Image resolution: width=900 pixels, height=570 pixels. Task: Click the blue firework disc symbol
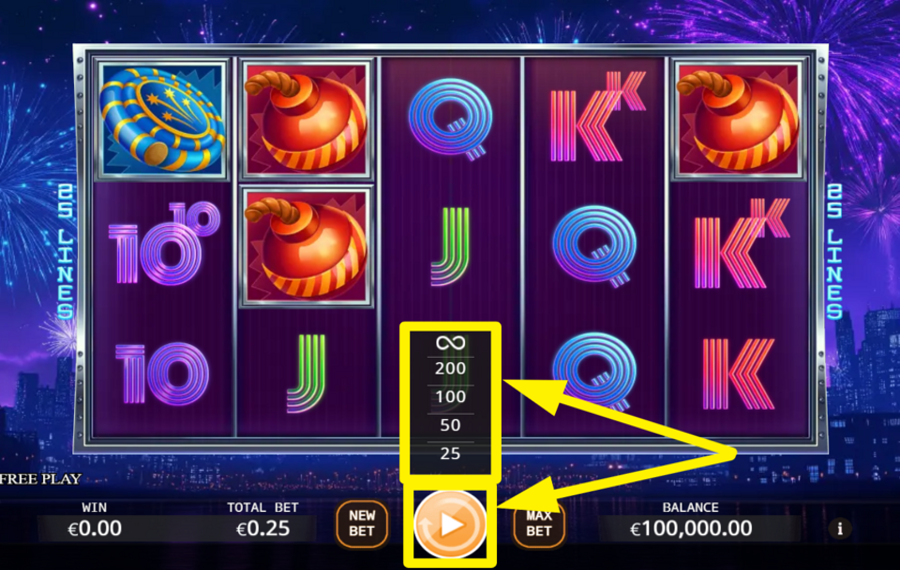(x=162, y=119)
